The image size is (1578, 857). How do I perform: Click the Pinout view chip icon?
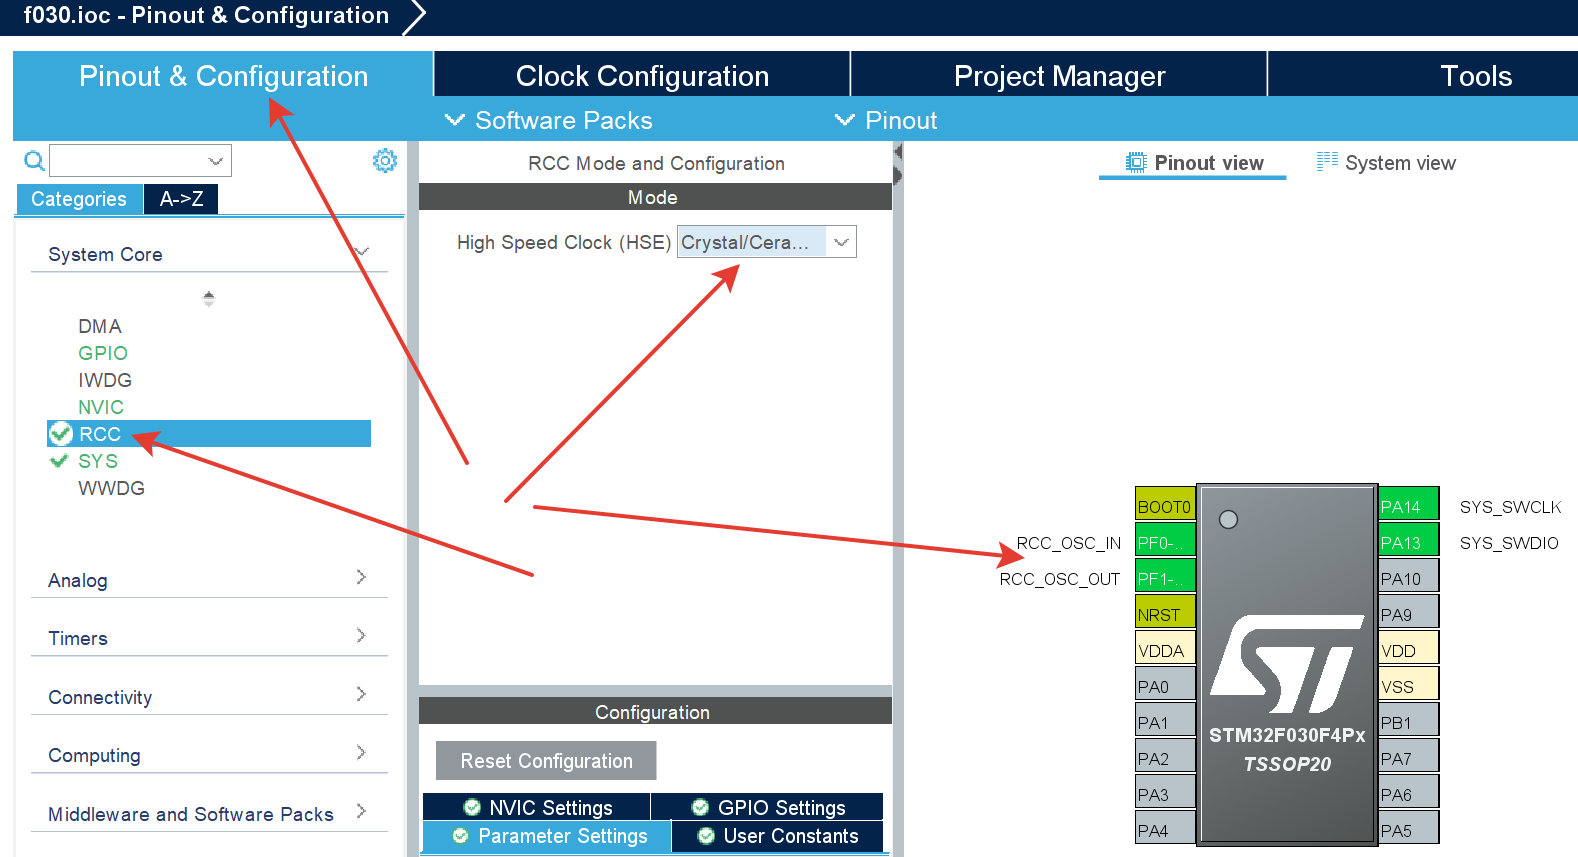pos(1136,163)
